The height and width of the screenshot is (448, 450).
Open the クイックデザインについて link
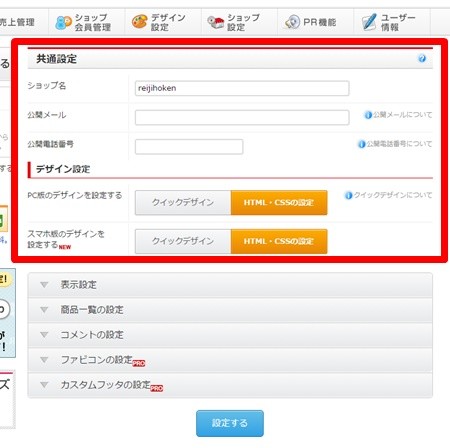coord(393,195)
